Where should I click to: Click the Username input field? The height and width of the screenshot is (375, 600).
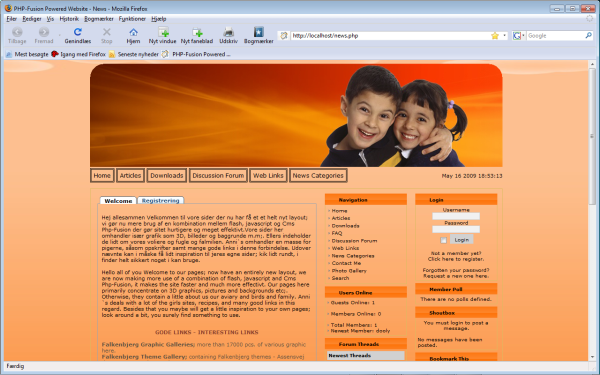(456, 216)
